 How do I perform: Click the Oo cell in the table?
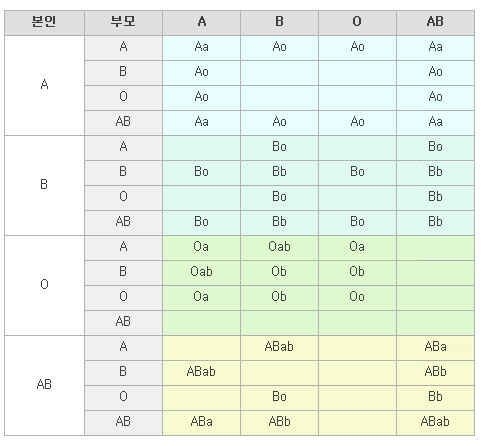coord(357,298)
